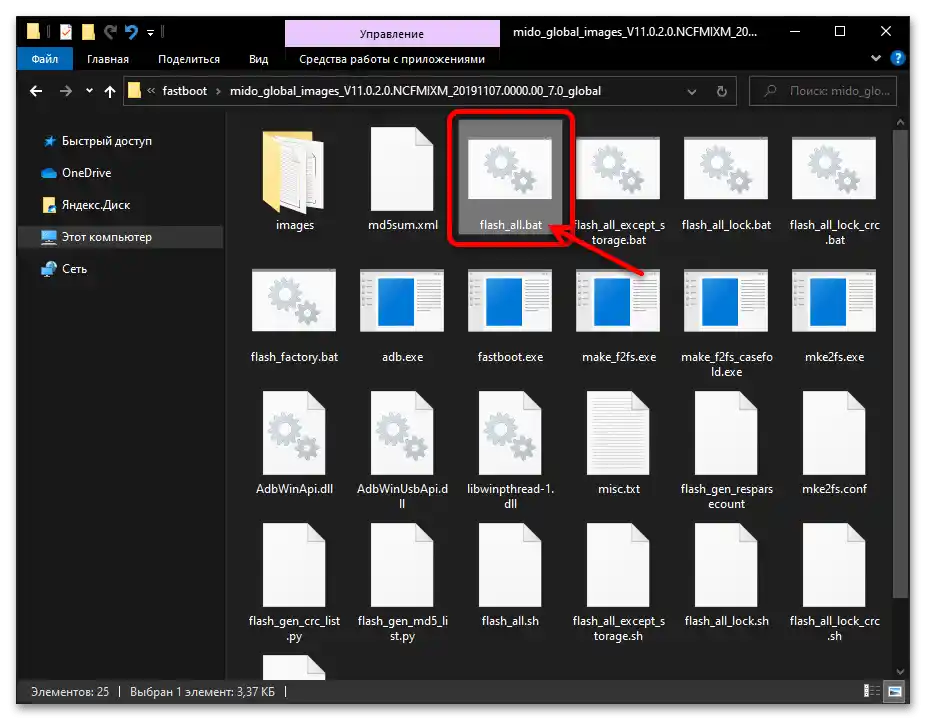Select the AdbWinUsbApi.dll file
The height and width of the screenshot is (720, 926).
[x=402, y=450]
